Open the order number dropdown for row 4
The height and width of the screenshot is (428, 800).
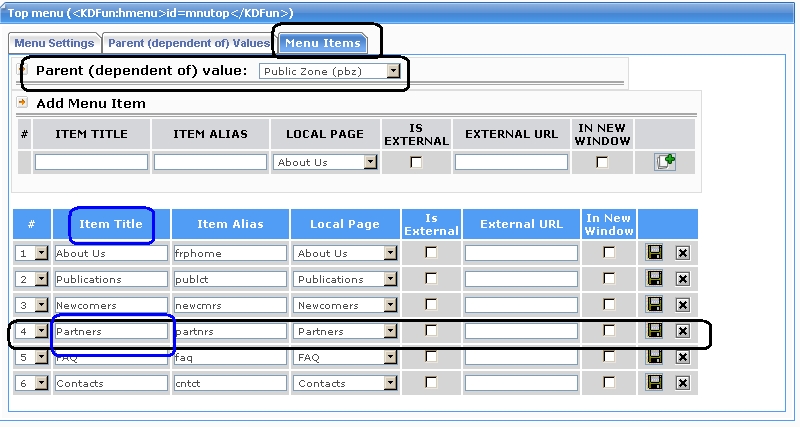41,331
